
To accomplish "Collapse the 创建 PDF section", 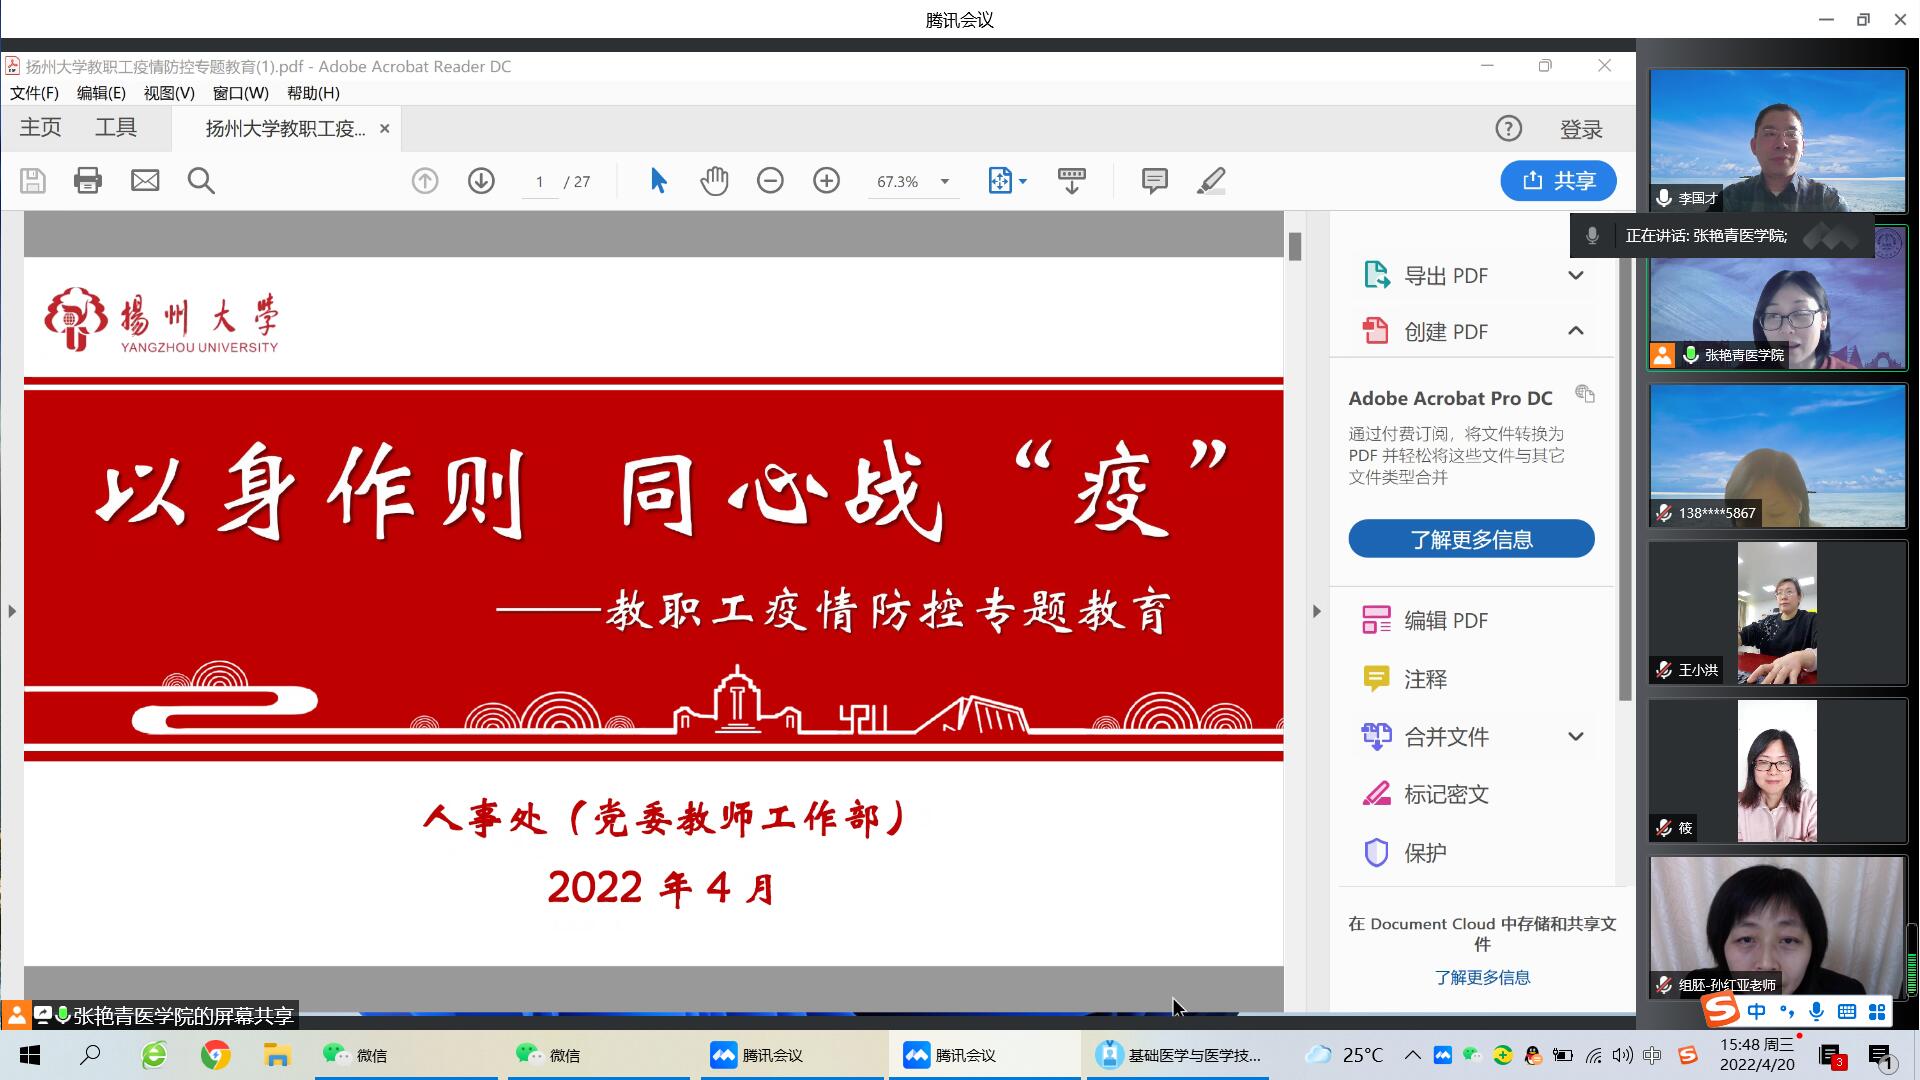I will (1575, 331).
